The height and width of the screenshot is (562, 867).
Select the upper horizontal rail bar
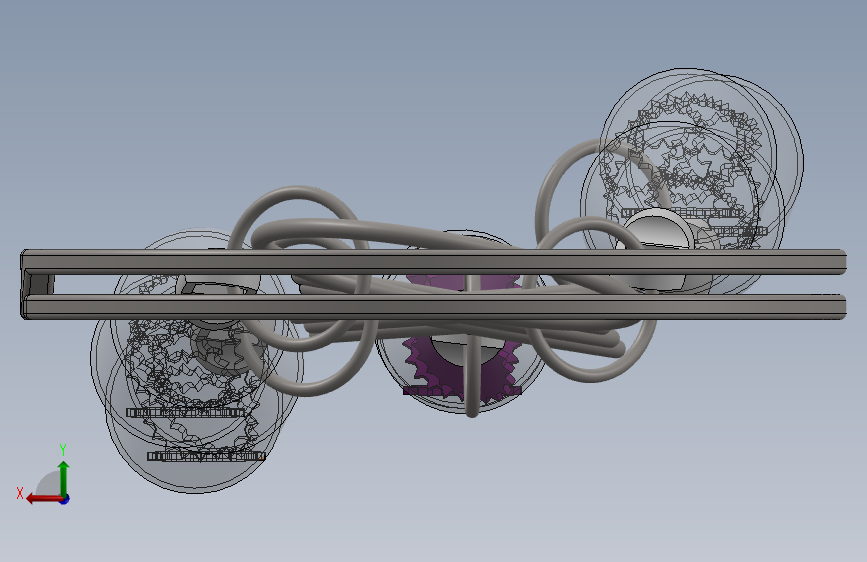coord(434,262)
